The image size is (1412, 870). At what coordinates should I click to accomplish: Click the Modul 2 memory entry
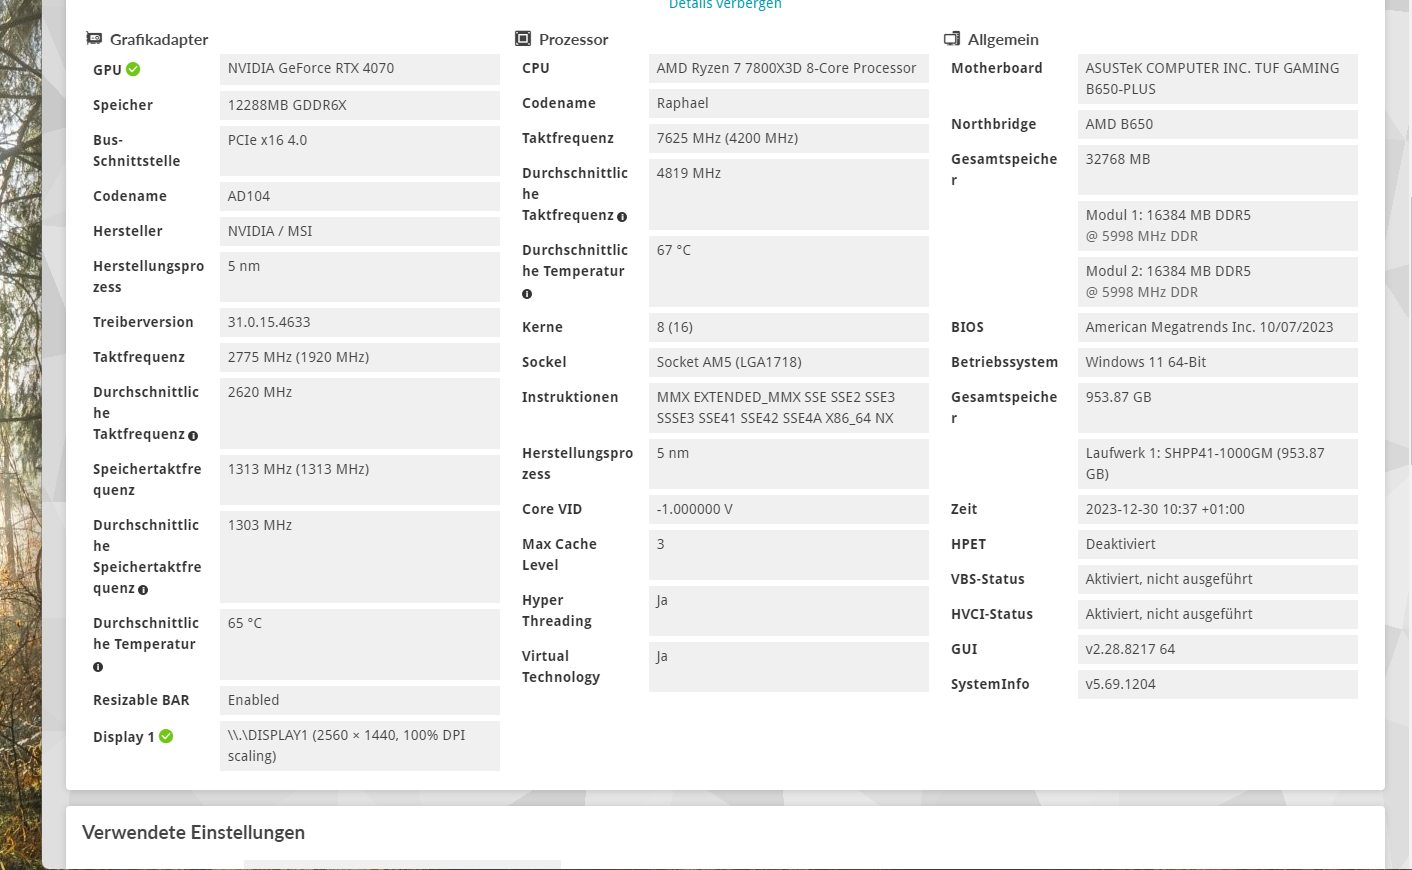tap(1218, 282)
